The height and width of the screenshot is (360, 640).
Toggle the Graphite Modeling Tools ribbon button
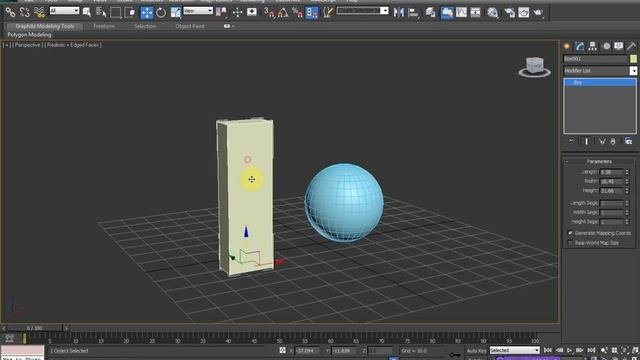point(447,13)
